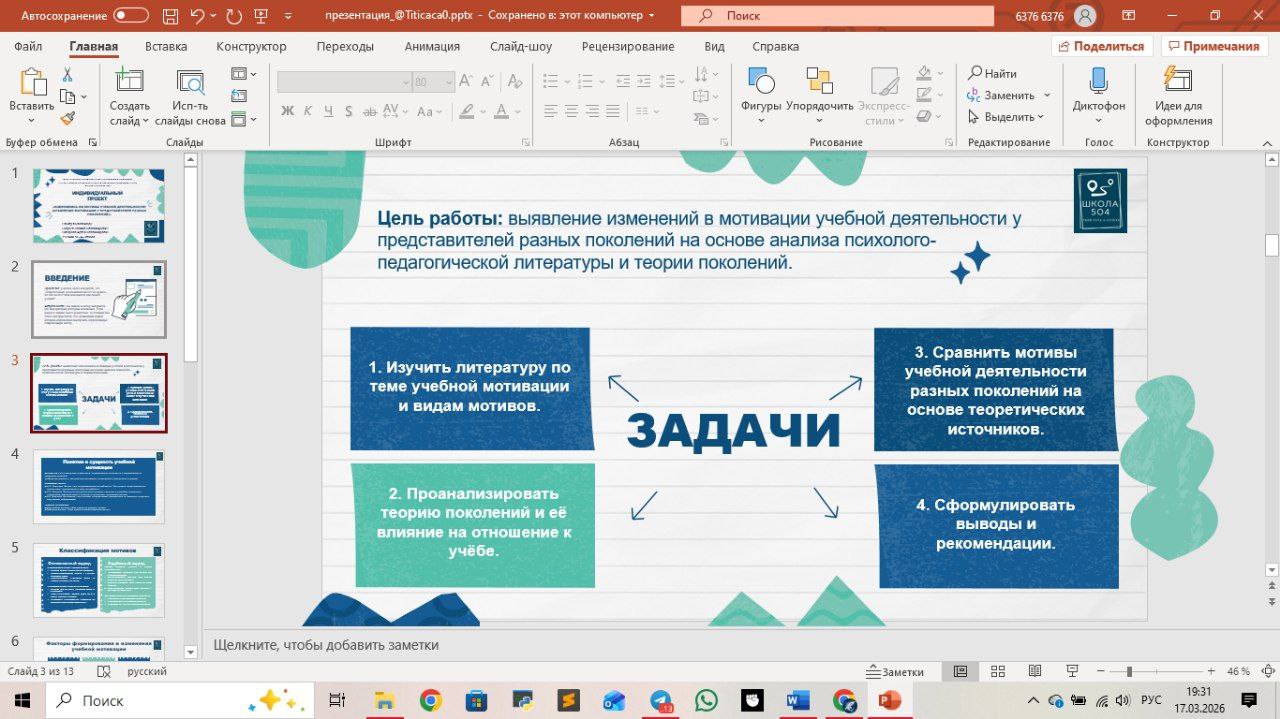This screenshot has height=719, width=1280.
Task: Click the Shapes gallery icon
Action: pos(761,83)
